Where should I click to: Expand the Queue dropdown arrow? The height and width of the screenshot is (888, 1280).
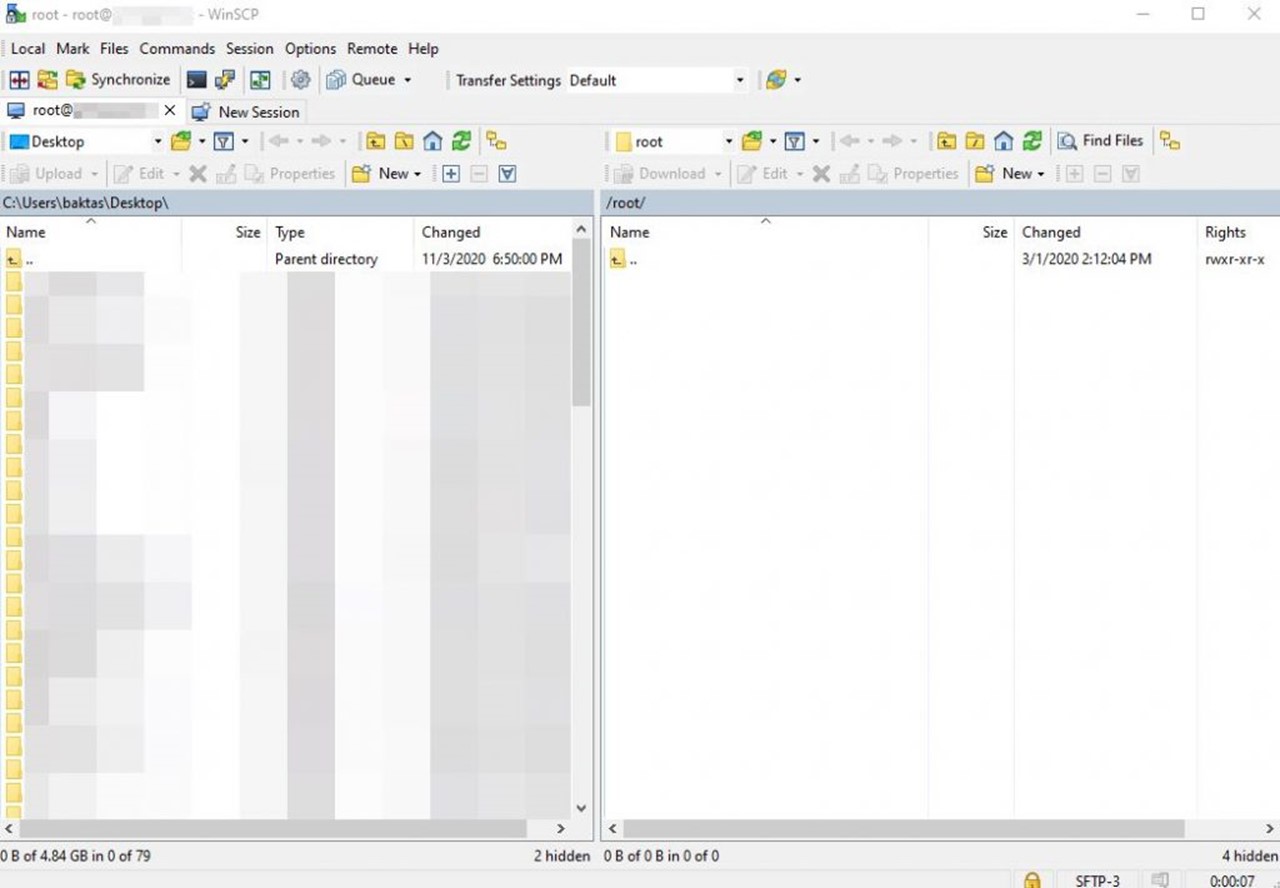pyautogui.click(x=408, y=80)
